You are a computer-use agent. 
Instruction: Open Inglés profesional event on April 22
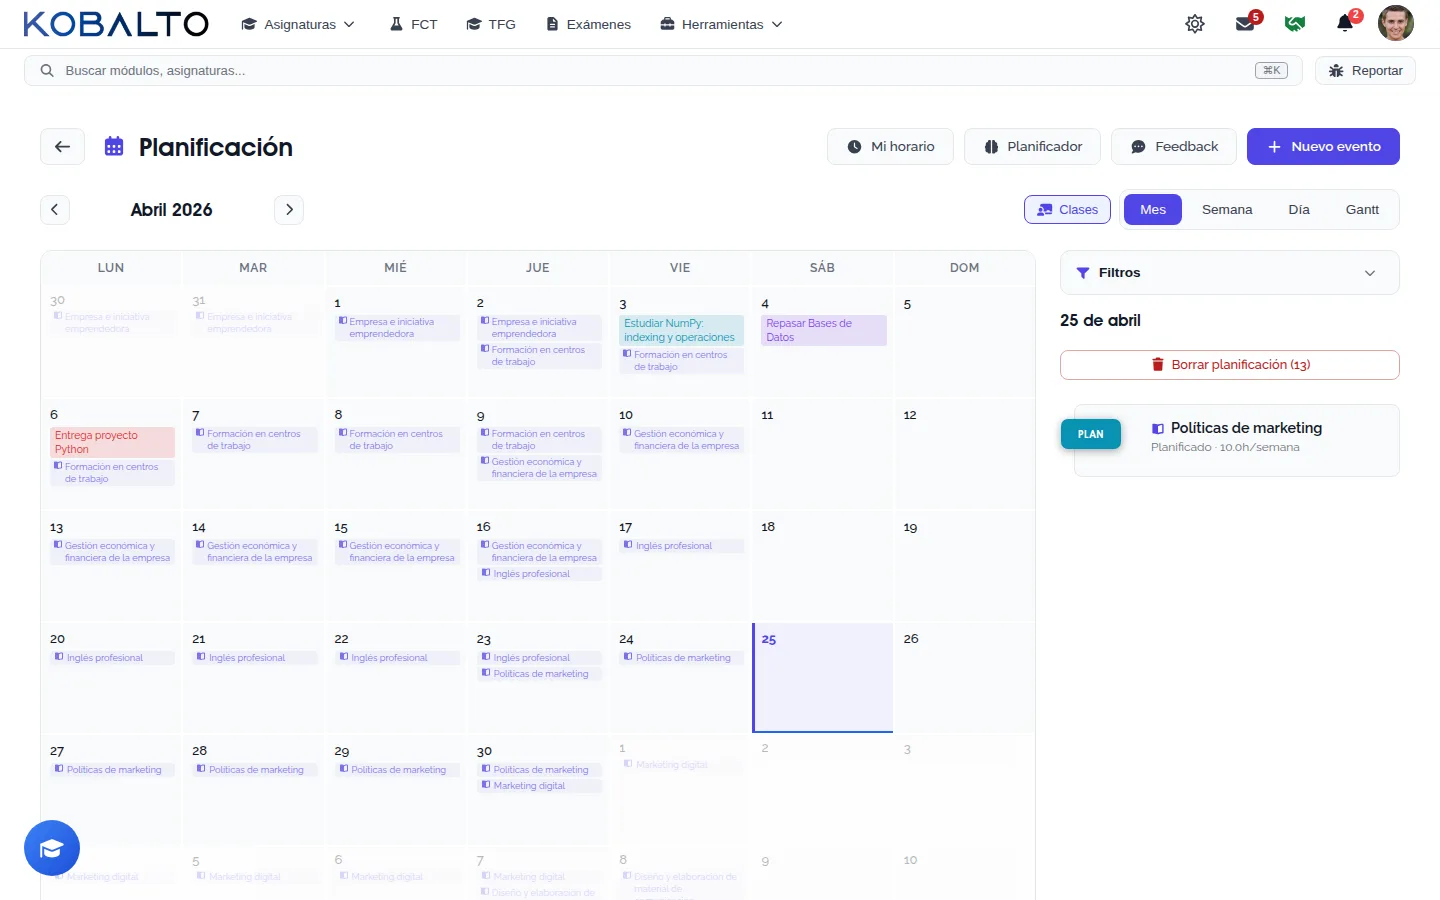point(397,658)
